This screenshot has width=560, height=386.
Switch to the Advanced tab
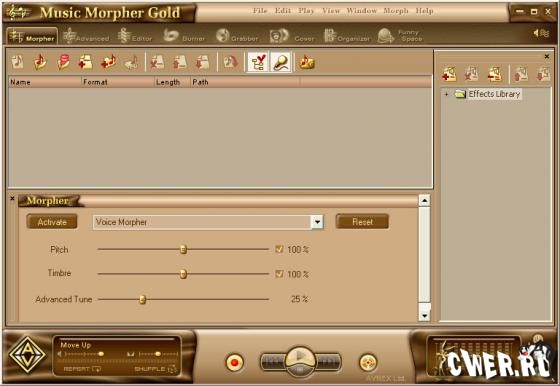(x=86, y=37)
